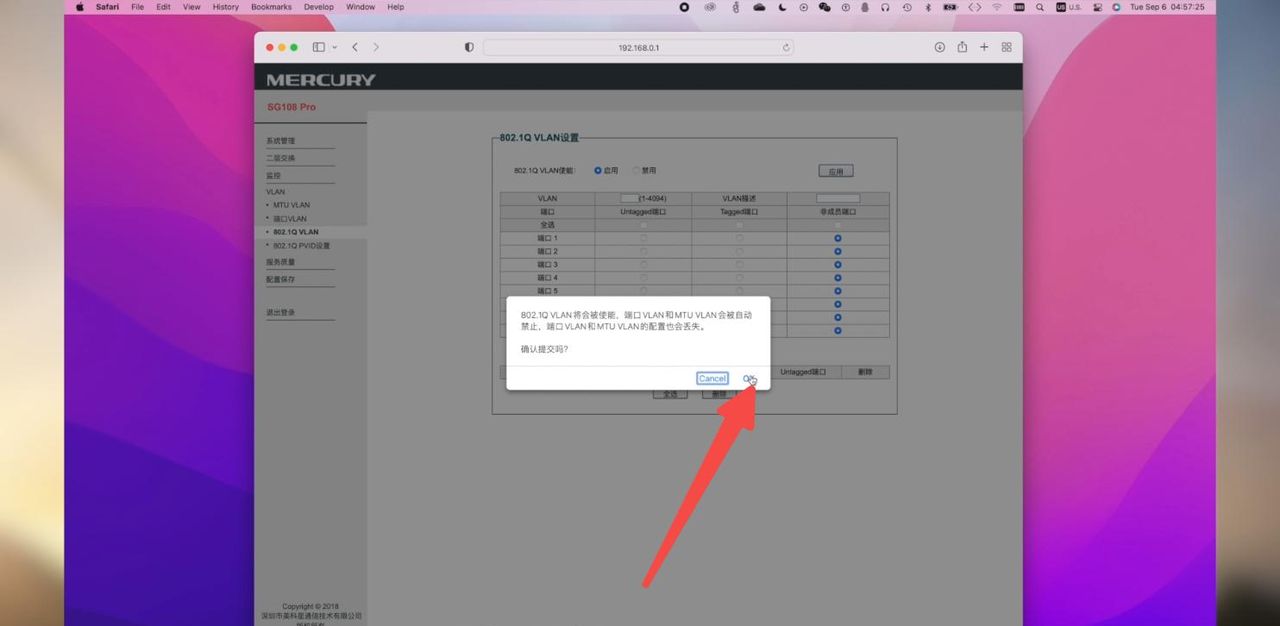Select MTU VLAN in sidebar
The image size is (1280, 626).
click(291, 205)
